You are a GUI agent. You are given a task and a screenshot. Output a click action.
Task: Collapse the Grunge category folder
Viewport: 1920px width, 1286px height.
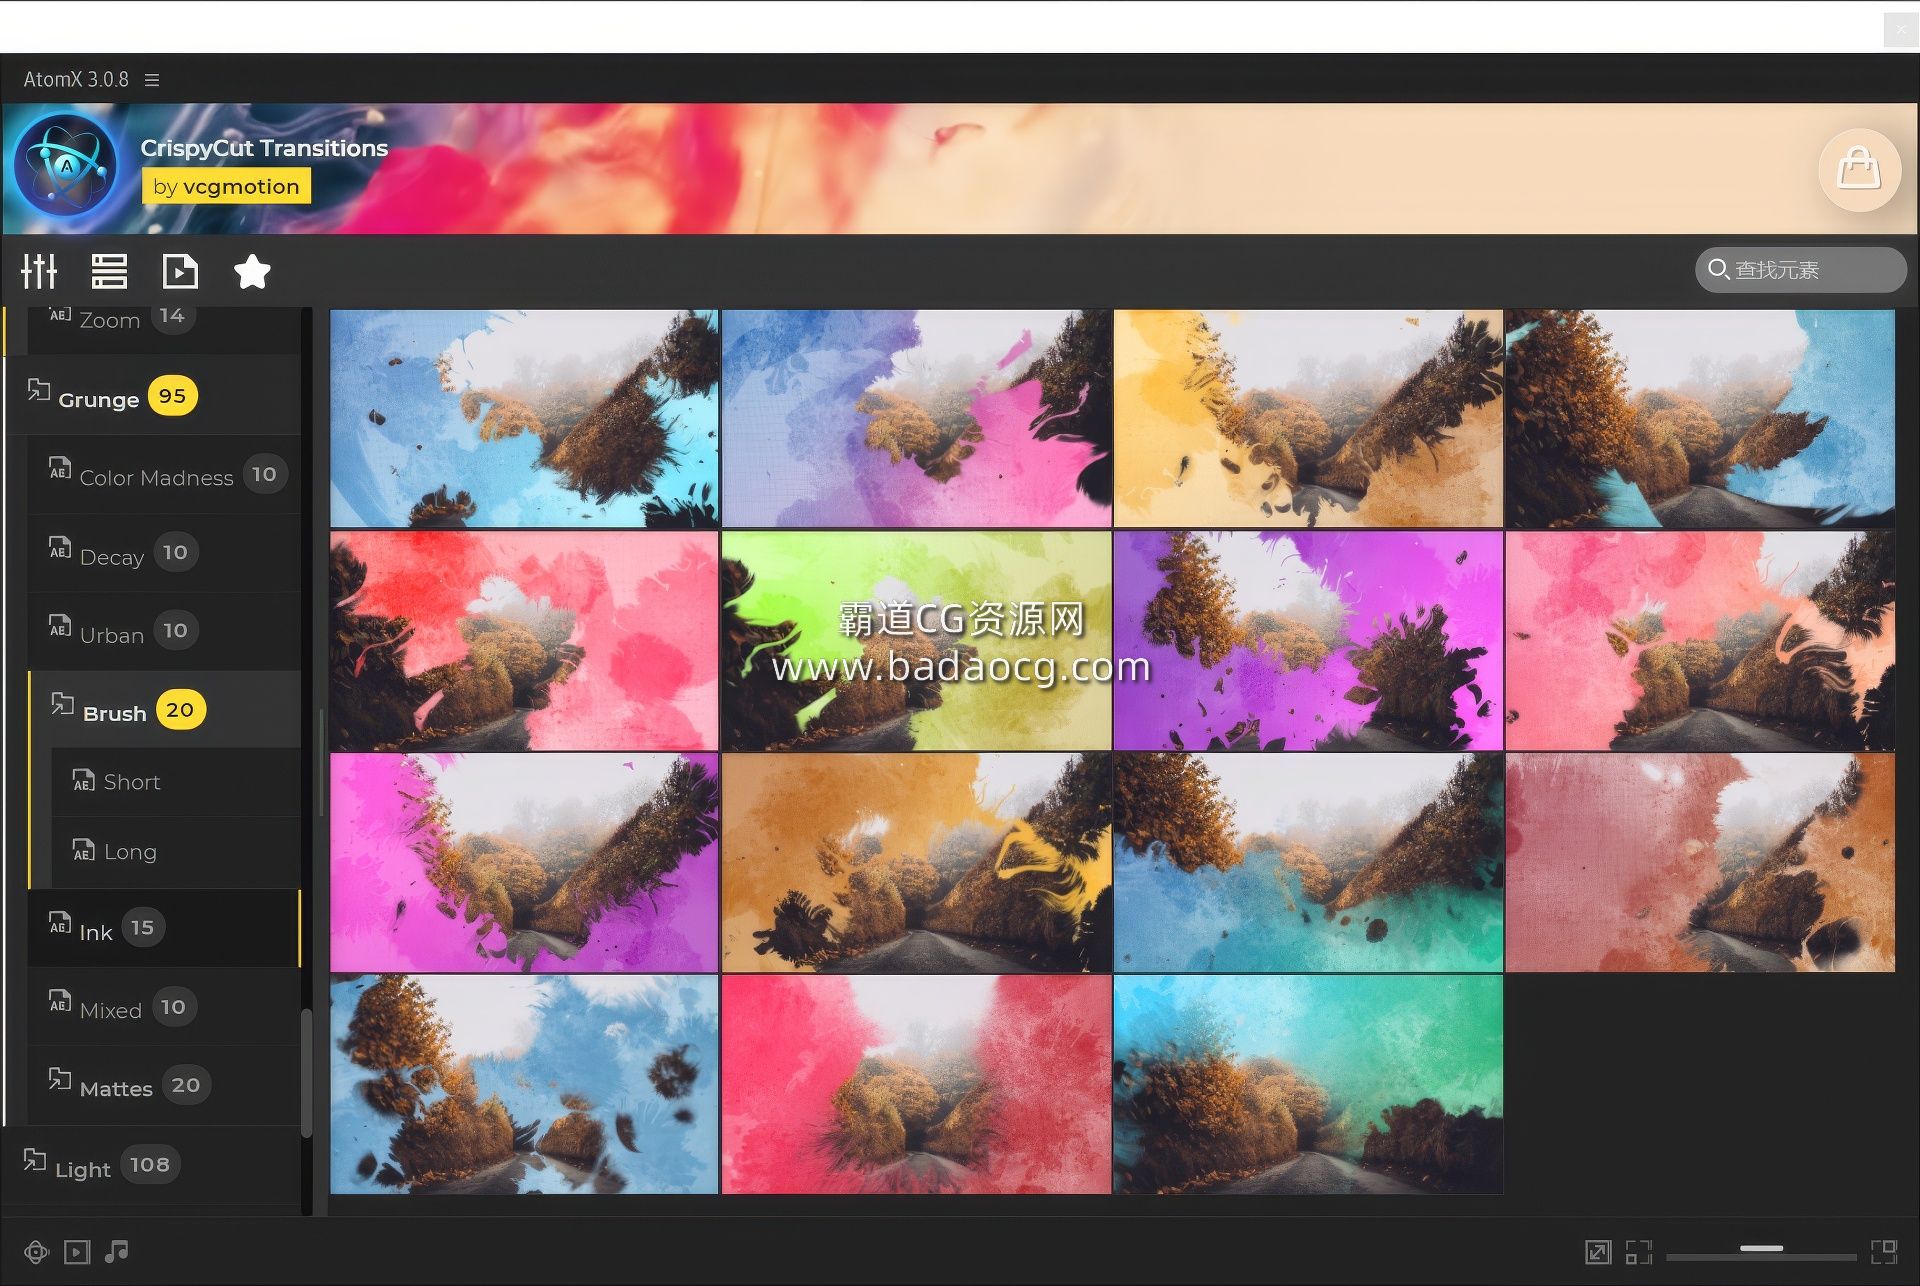152,396
